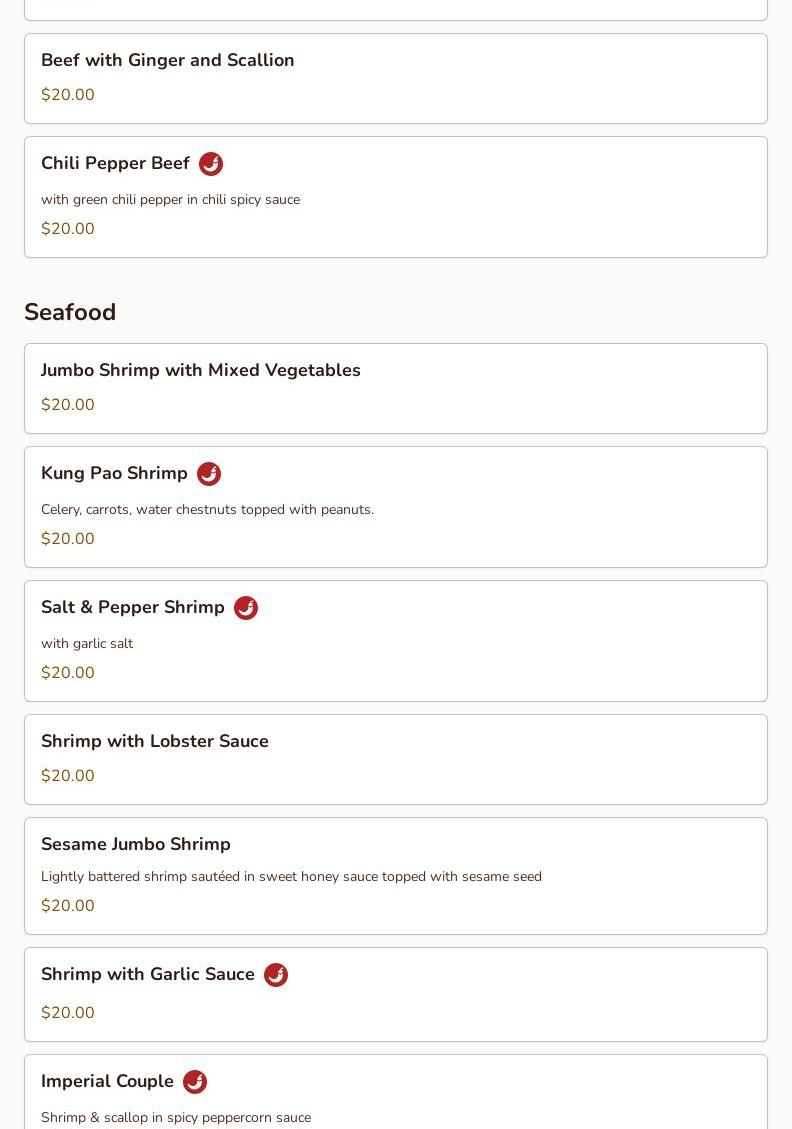Open Jumbo Shrimp with Mixed Vegetables card
This screenshot has height=1129, width=792.
click(x=396, y=389)
